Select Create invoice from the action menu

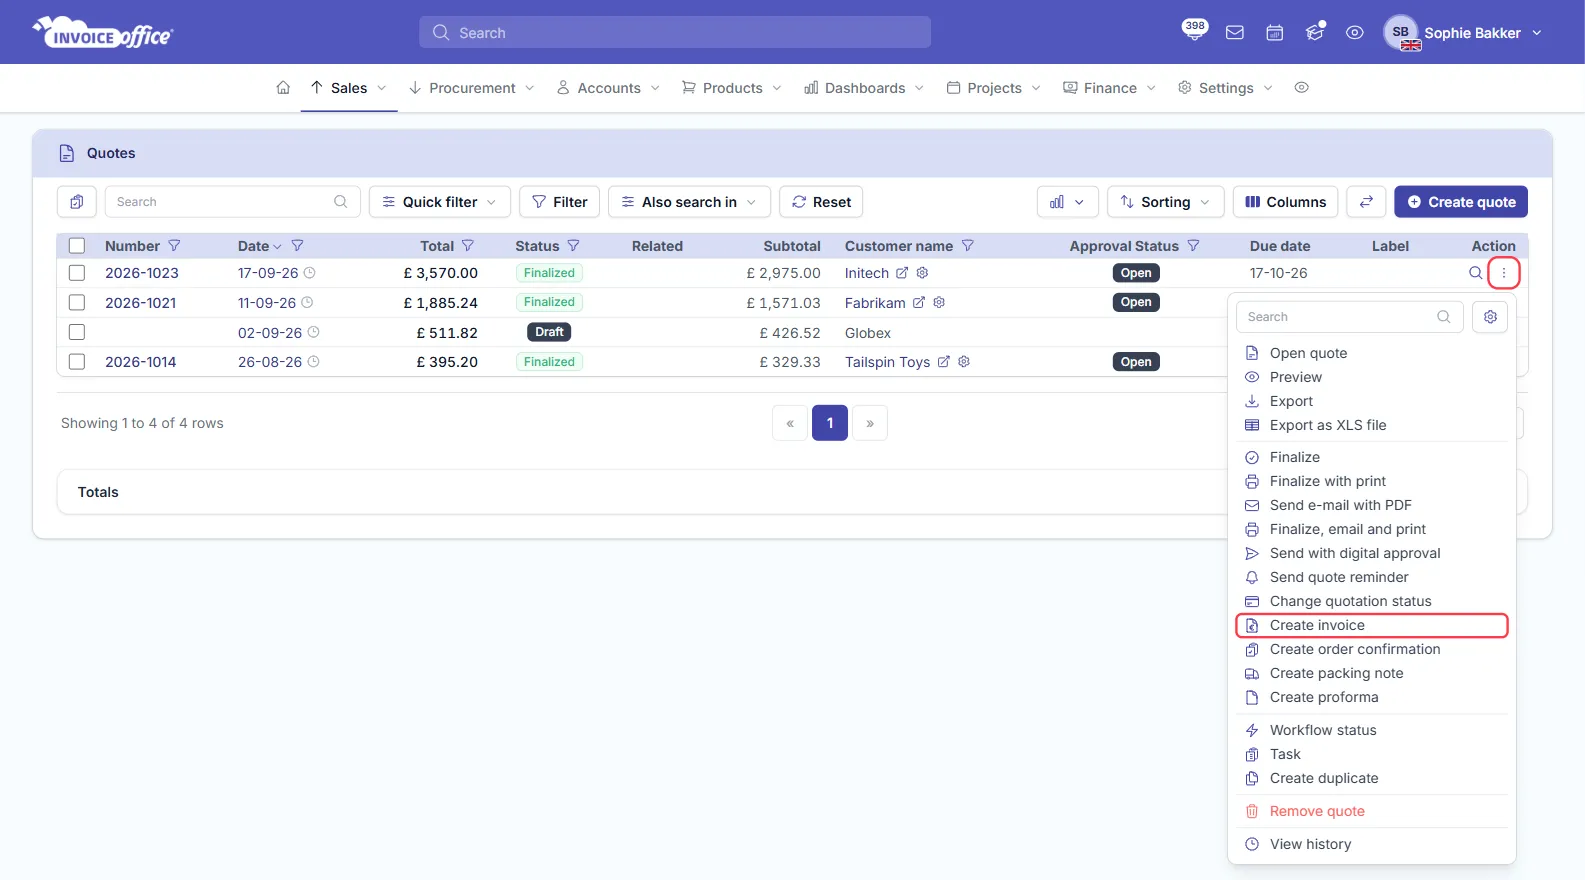[1372, 625]
